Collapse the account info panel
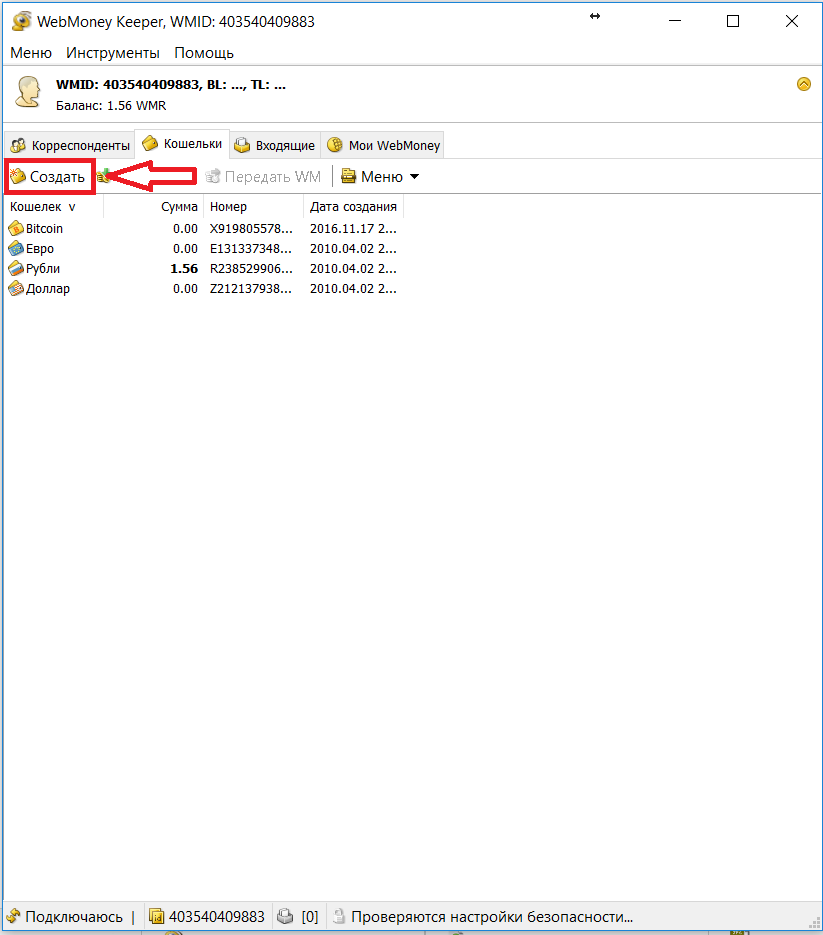The width and height of the screenshot is (823, 935). click(803, 85)
